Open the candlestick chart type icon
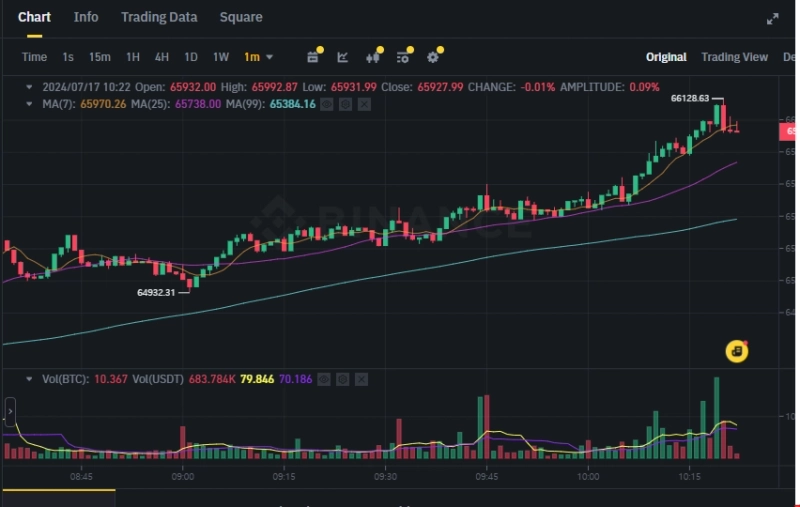The height and width of the screenshot is (507, 800). (373, 57)
